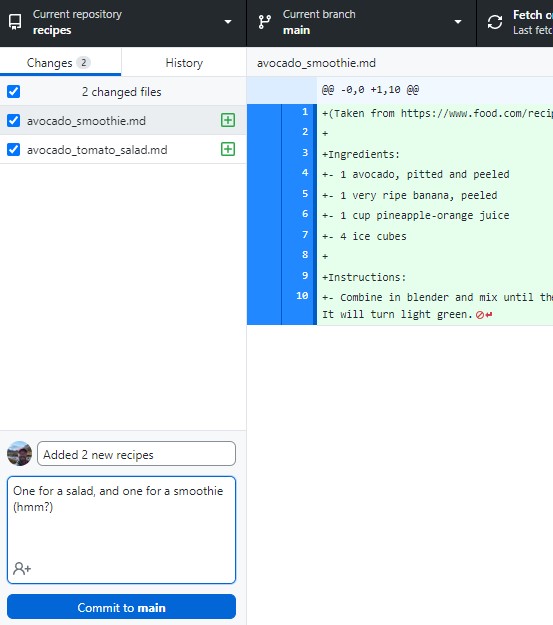Click the '(Taken from https://www.food.com' diff line

click(437, 114)
